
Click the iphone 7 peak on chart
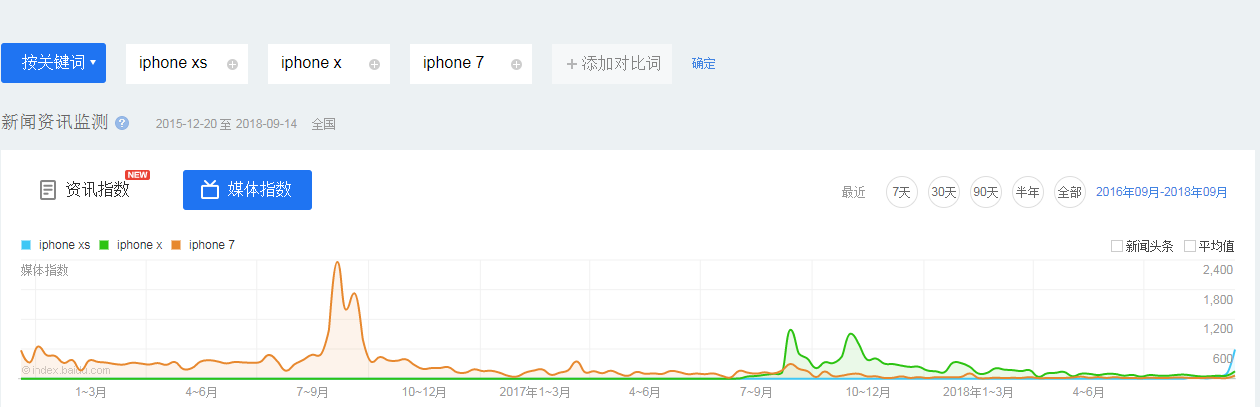337,264
